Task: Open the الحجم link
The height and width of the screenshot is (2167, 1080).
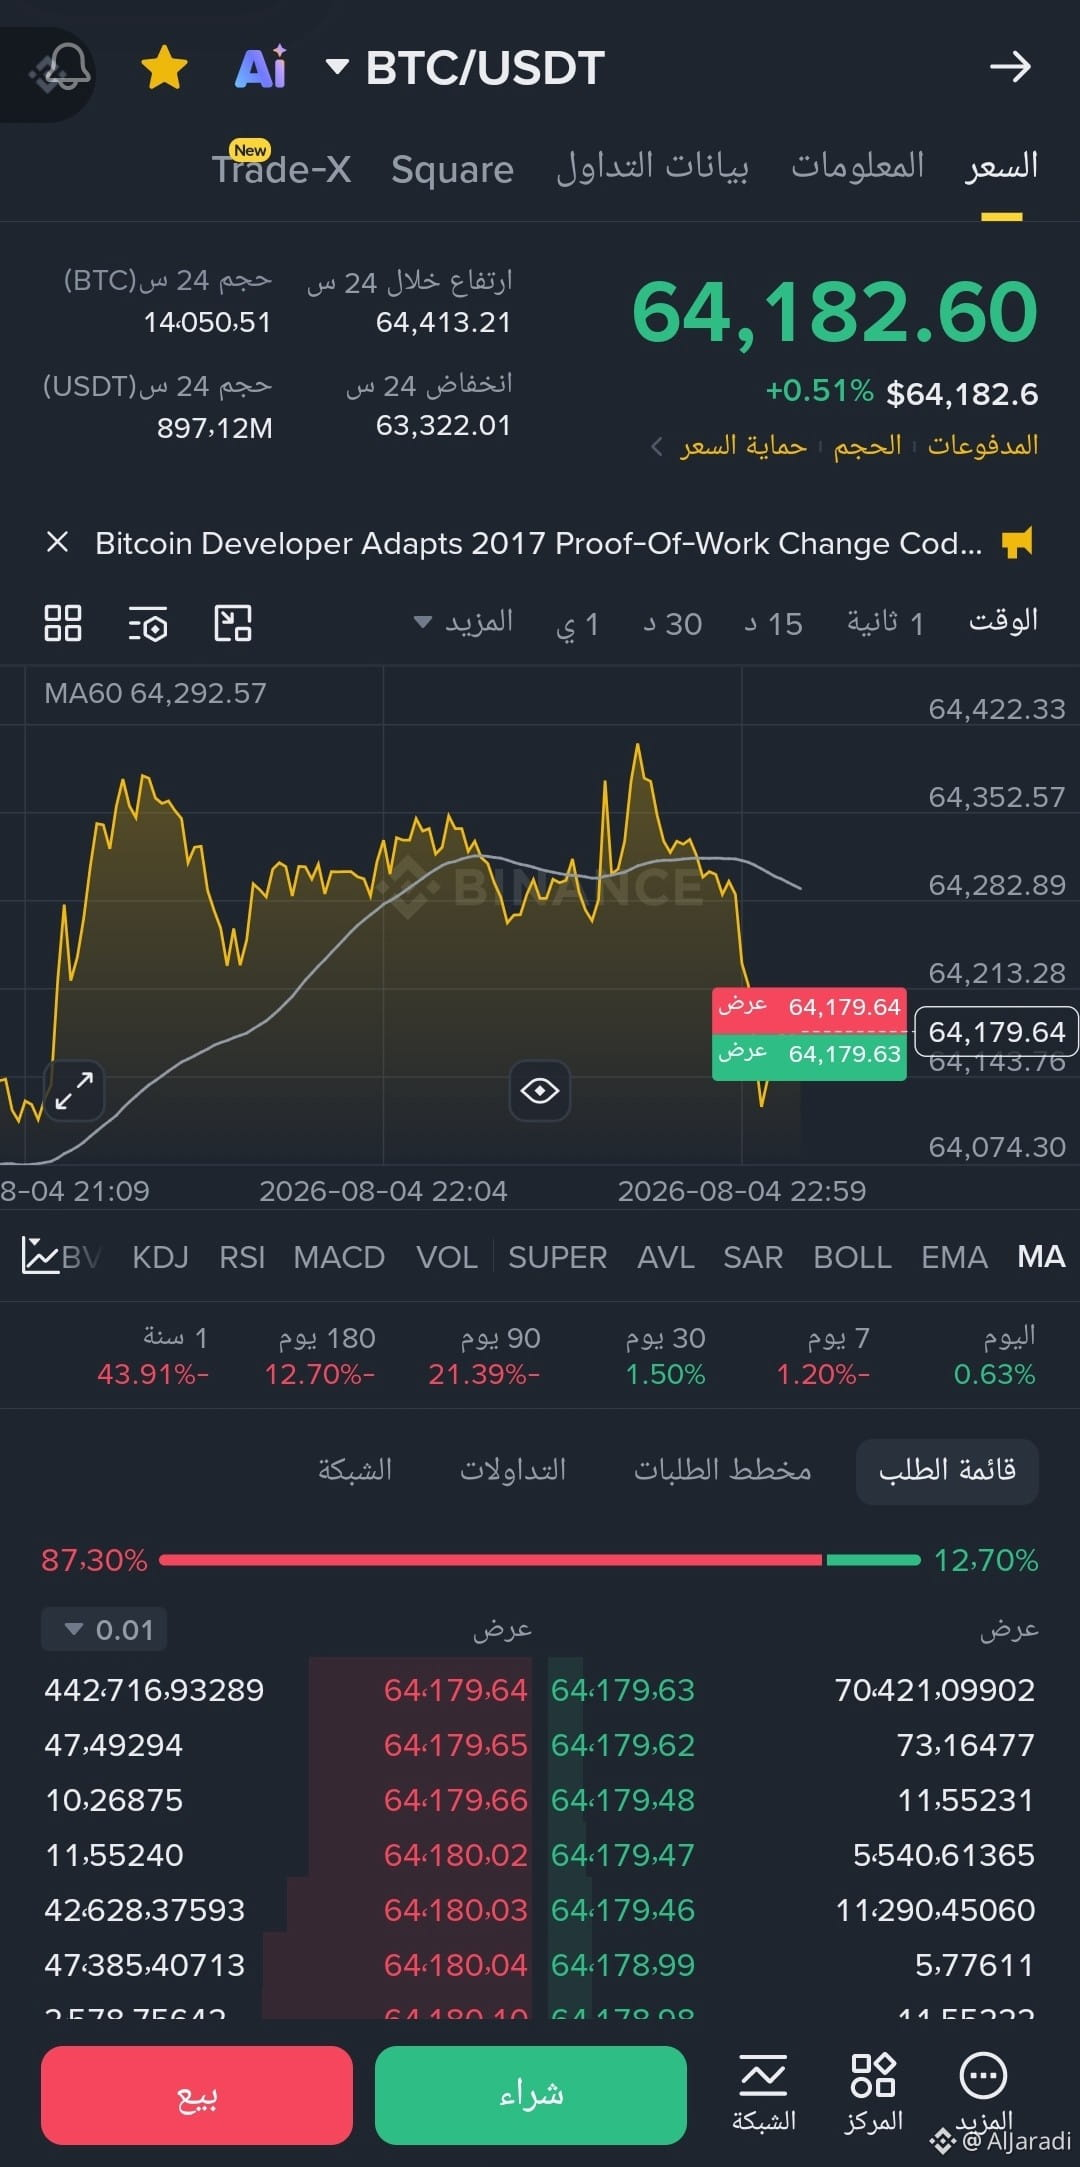Action: click(868, 445)
